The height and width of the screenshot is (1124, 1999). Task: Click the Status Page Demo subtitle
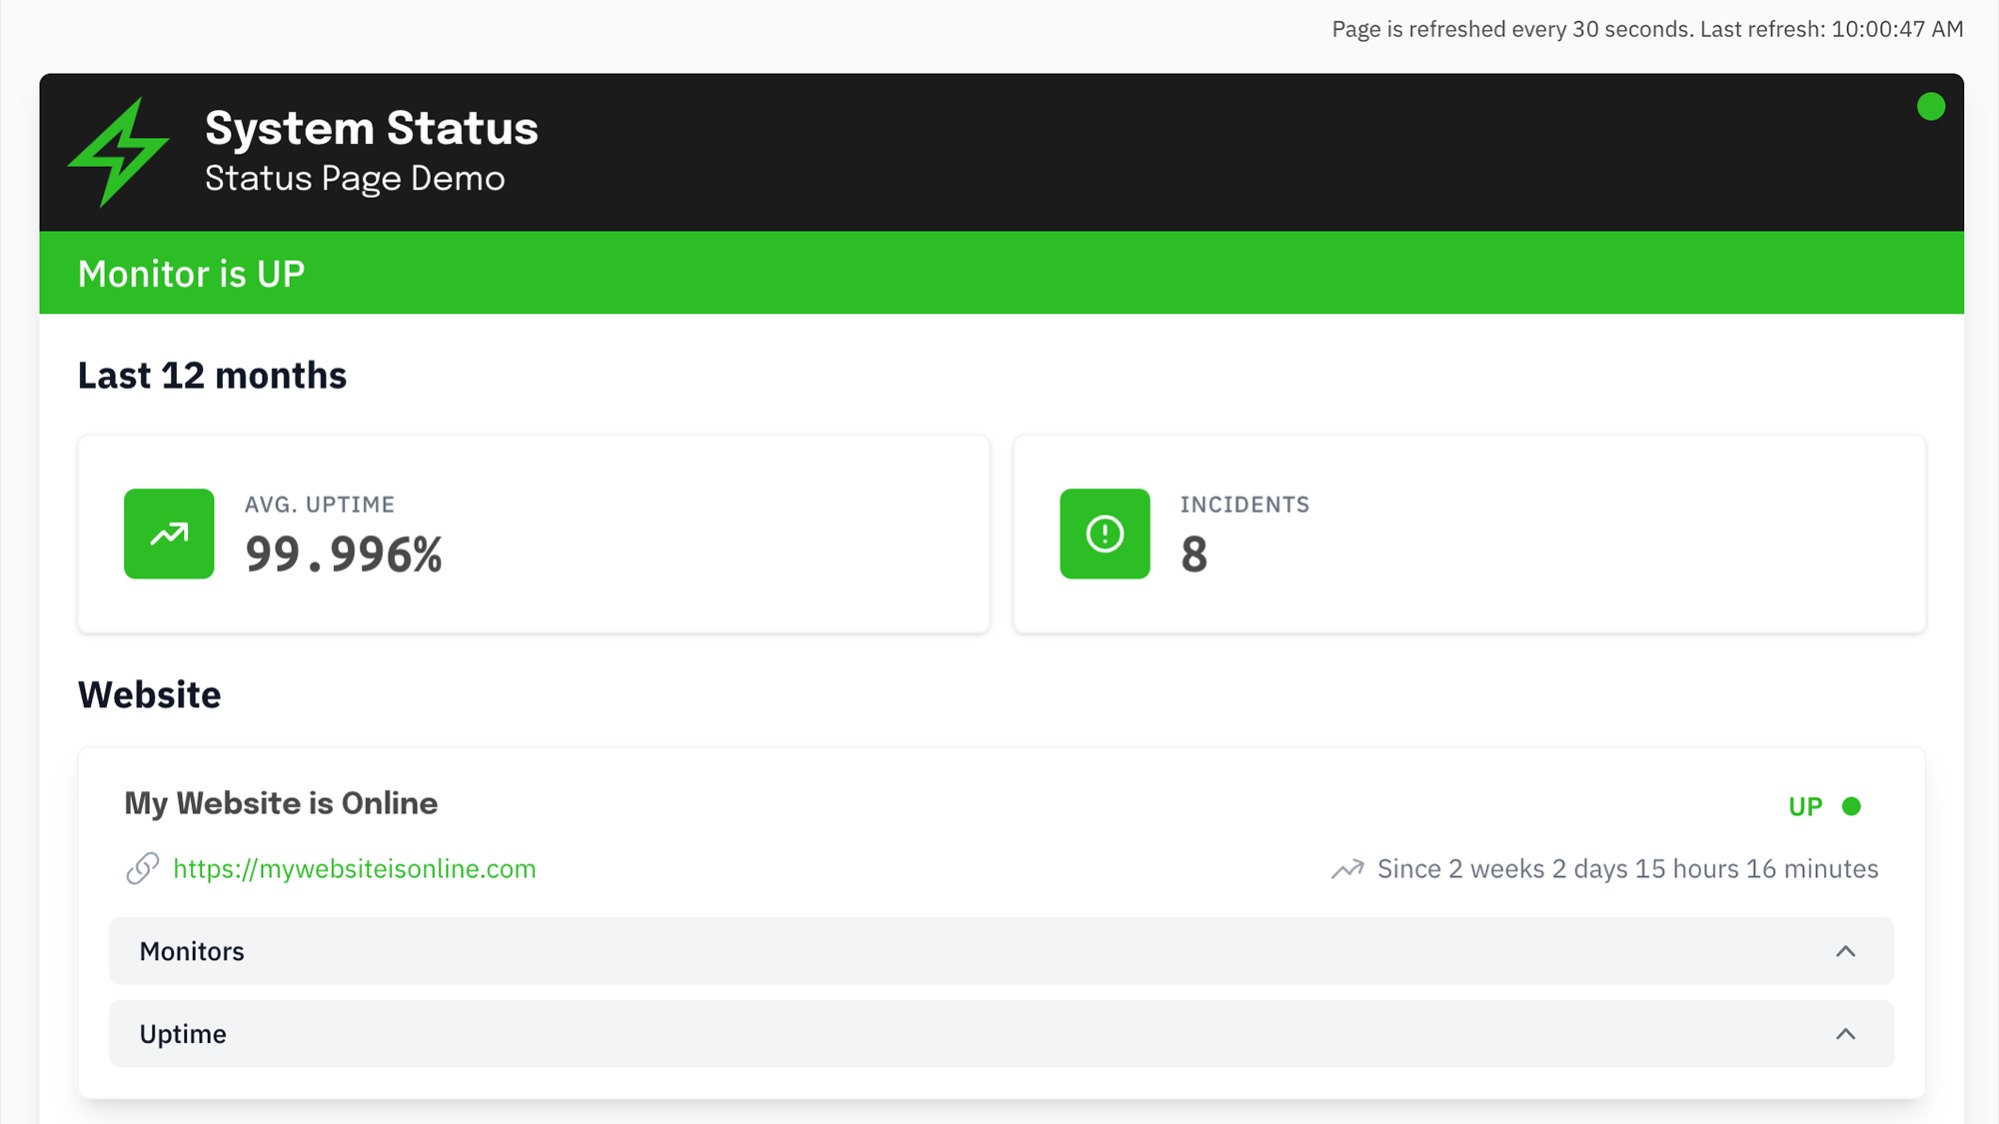coord(355,178)
